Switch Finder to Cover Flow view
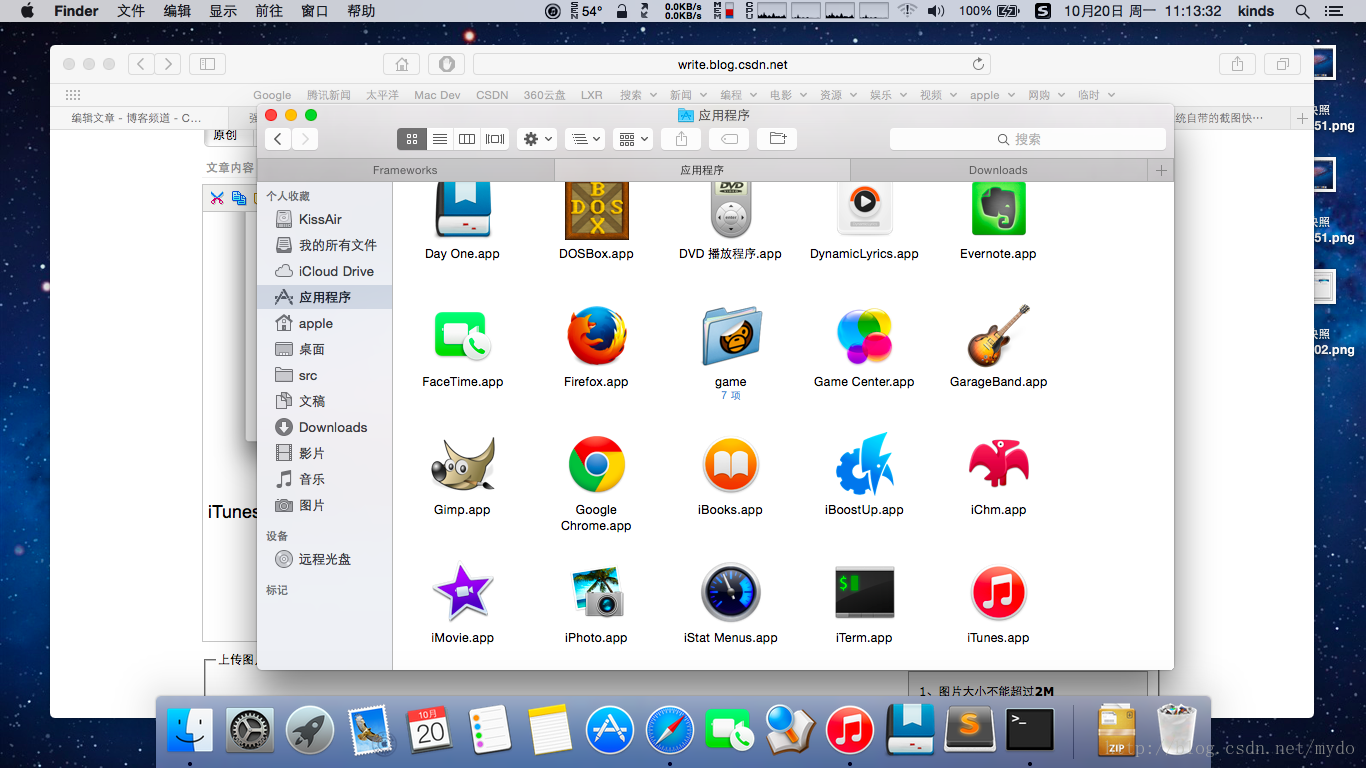The height and width of the screenshot is (768, 1366). 495,139
